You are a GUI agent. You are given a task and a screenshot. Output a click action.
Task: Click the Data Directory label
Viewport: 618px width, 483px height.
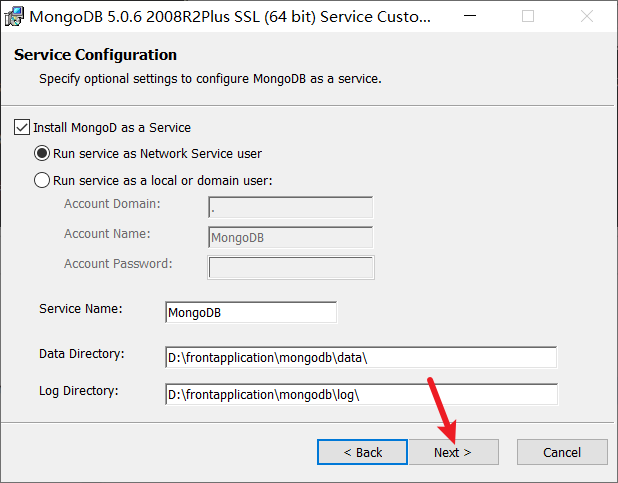point(82,354)
